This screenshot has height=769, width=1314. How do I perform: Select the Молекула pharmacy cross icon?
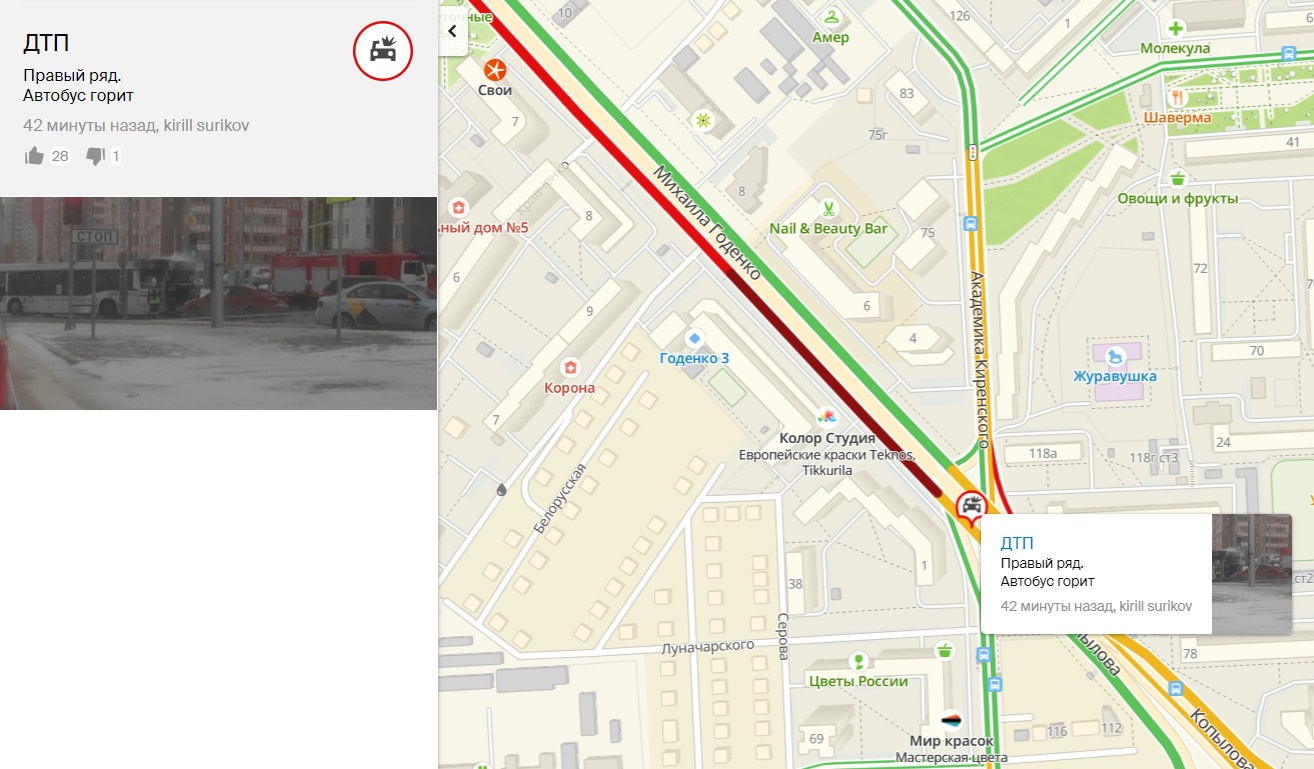tap(1176, 28)
